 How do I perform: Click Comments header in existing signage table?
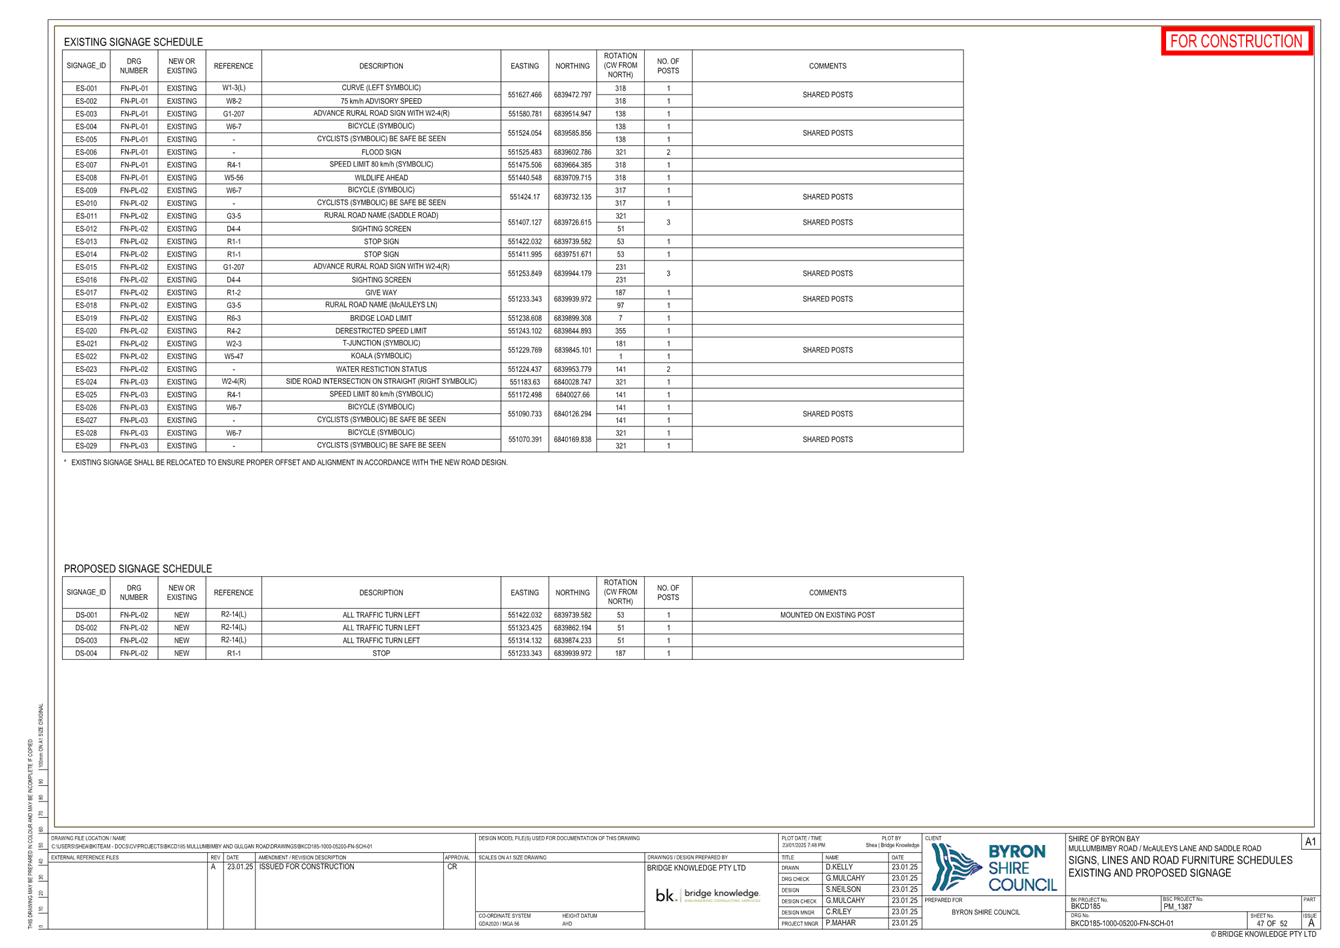827,66
